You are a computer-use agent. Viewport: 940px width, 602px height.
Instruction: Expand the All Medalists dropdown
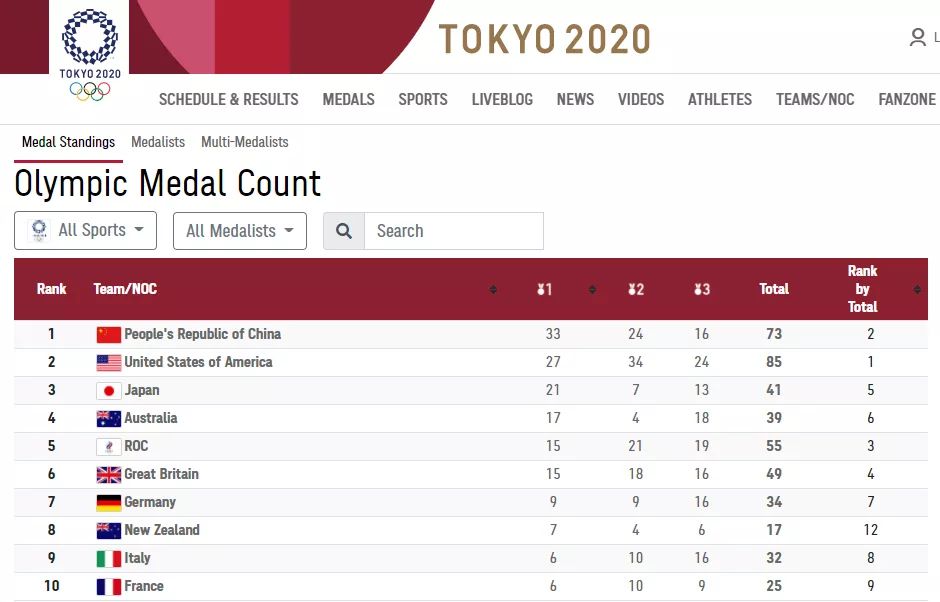pyautogui.click(x=240, y=231)
